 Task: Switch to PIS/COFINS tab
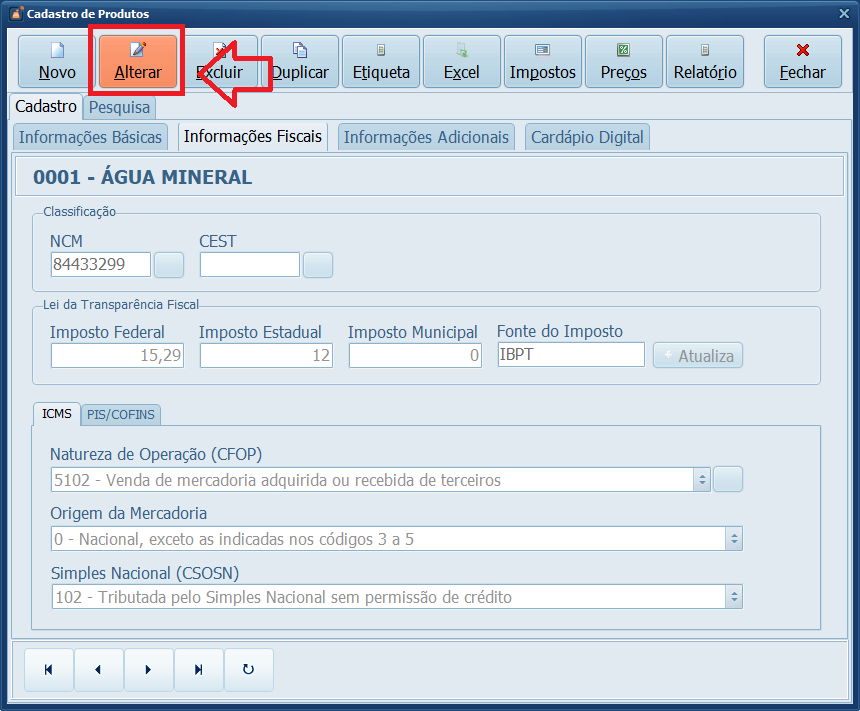(x=122, y=414)
